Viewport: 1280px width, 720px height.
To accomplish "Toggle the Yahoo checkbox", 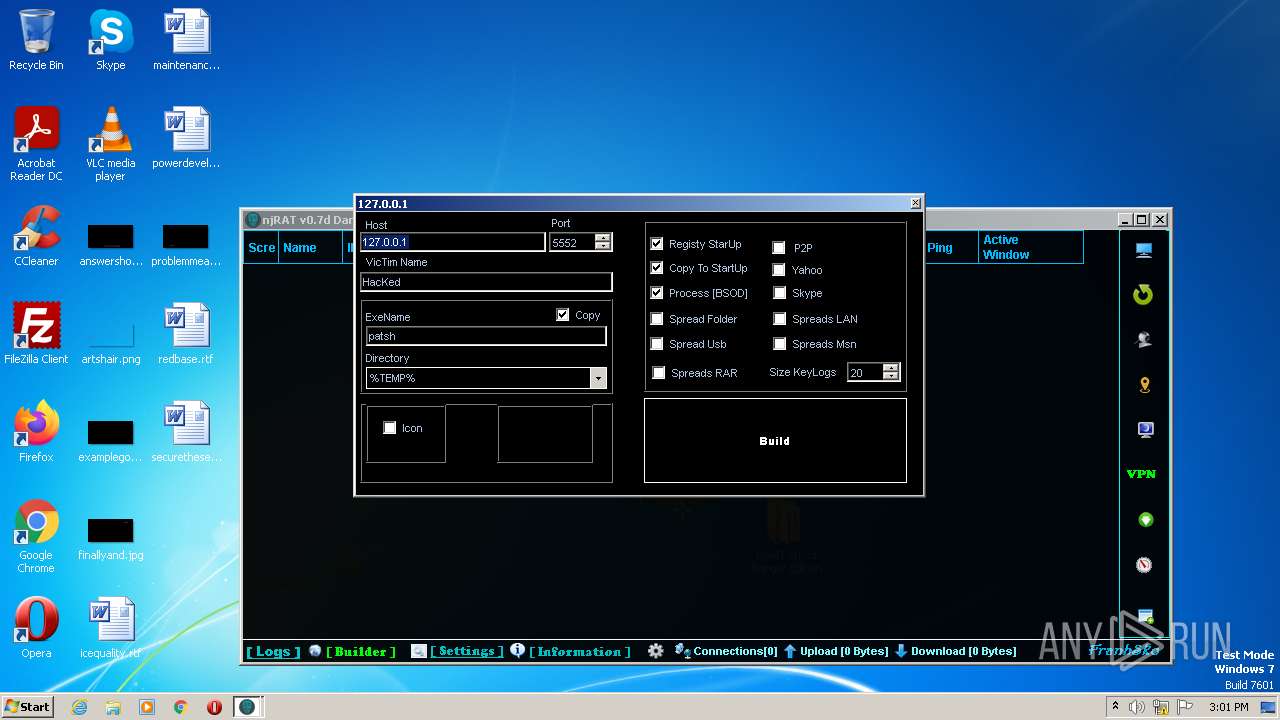I will 779,270.
